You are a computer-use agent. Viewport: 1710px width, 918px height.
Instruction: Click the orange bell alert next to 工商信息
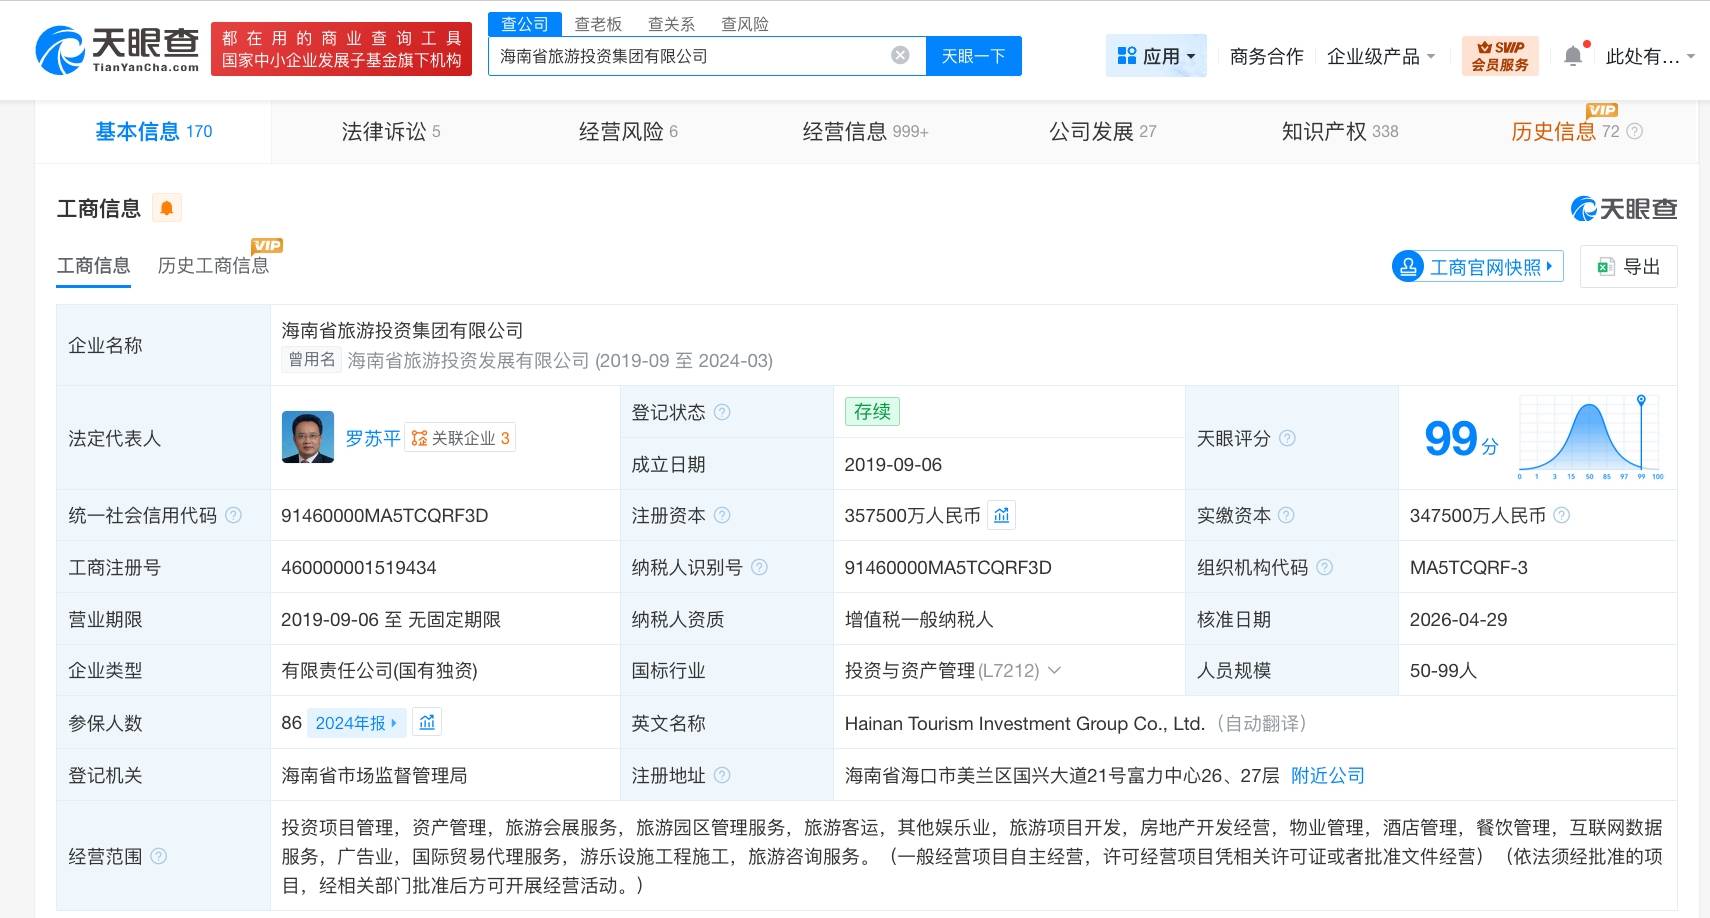pos(166,208)
